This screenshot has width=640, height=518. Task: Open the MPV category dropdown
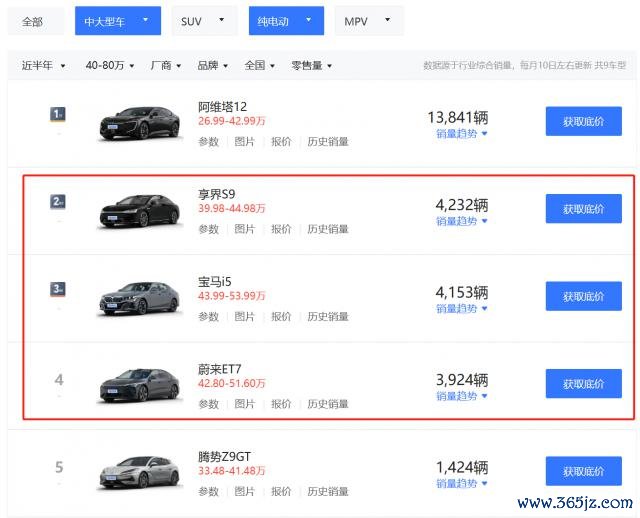369,21
